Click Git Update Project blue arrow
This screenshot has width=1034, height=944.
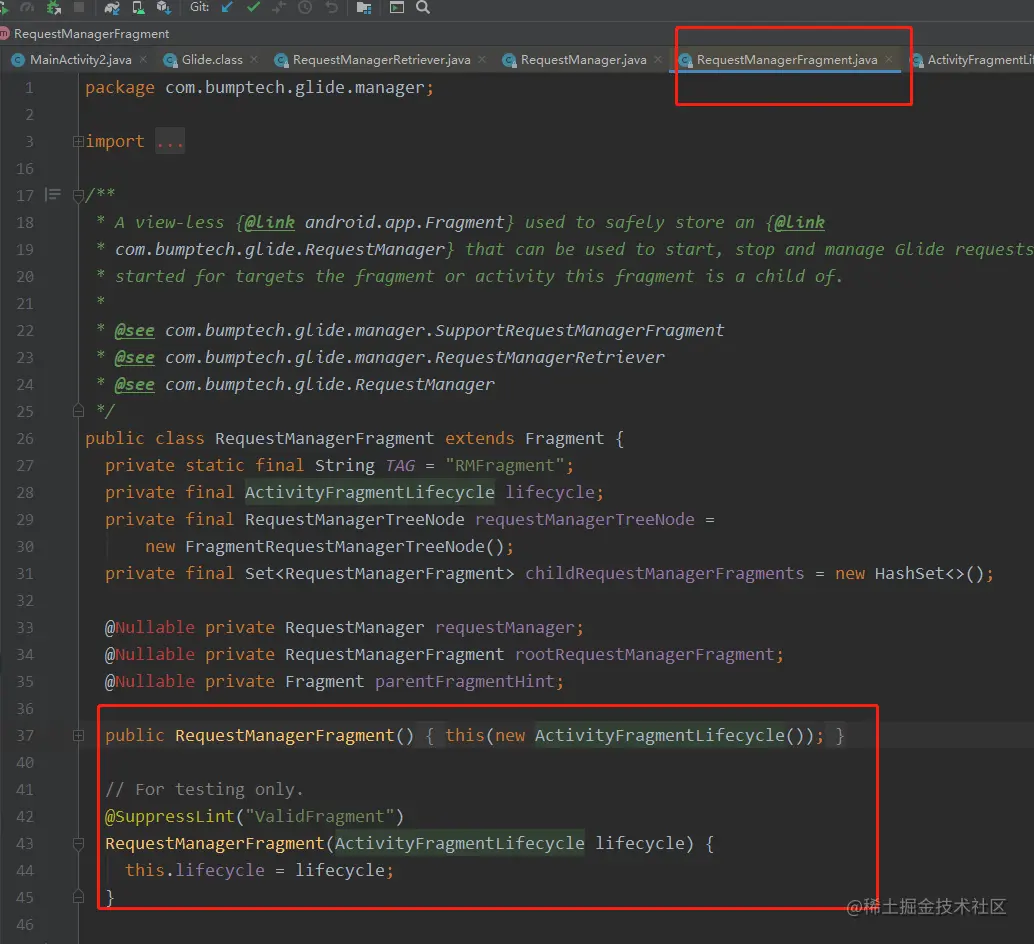click(228, 7)
